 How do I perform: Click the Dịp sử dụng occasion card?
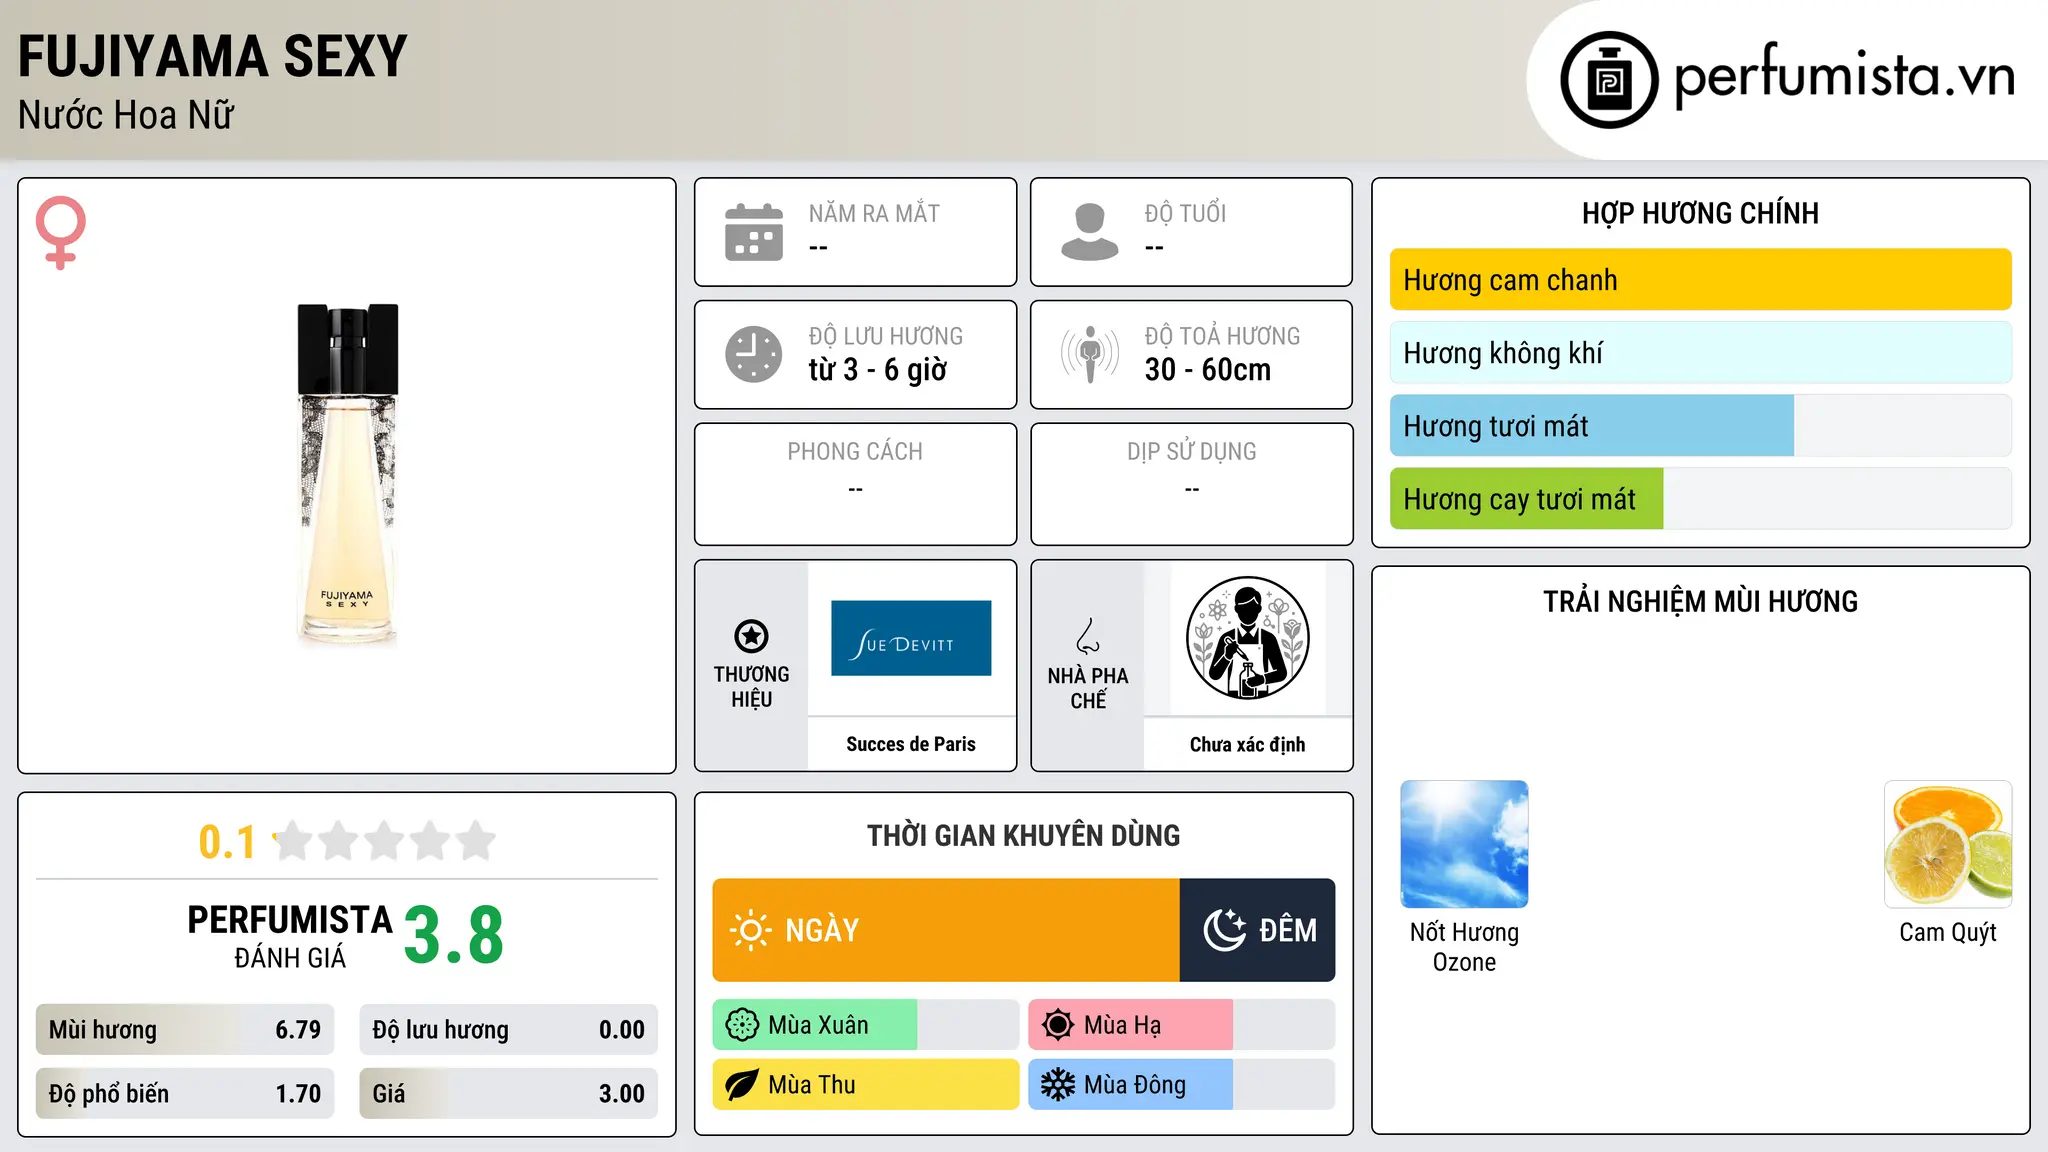coord(1192,484)
